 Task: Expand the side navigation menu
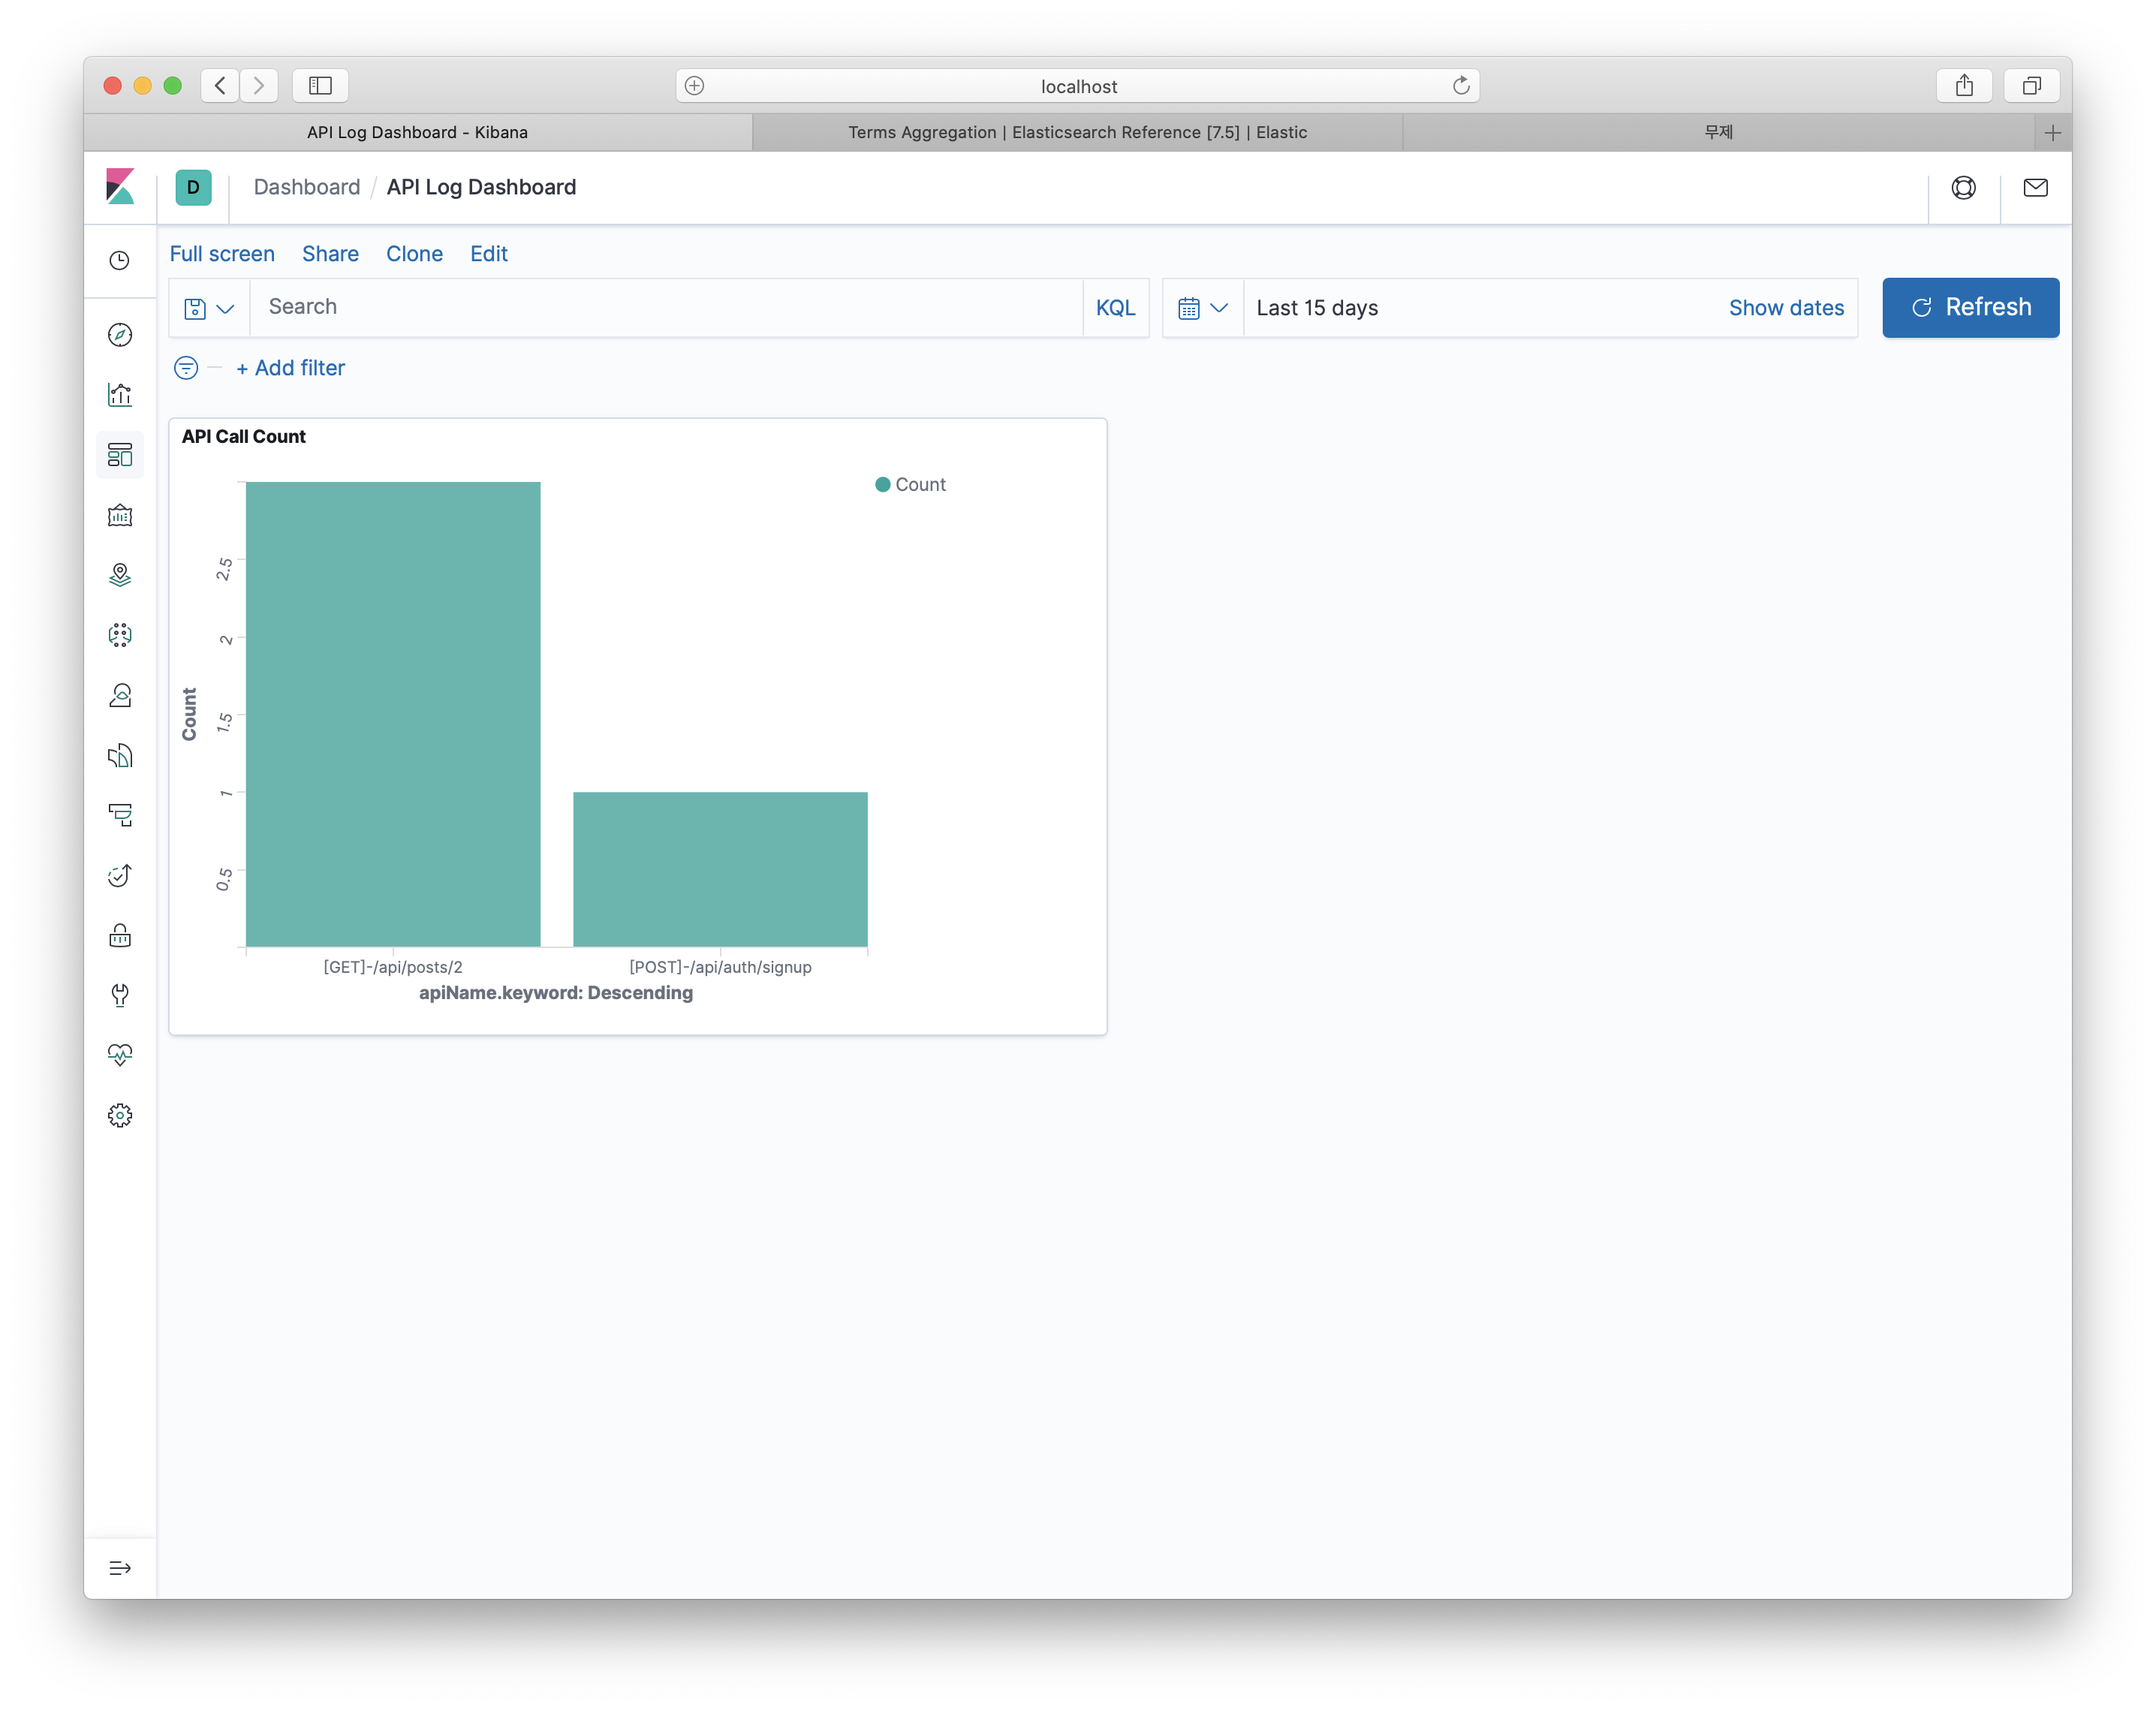click(120, 1567)
